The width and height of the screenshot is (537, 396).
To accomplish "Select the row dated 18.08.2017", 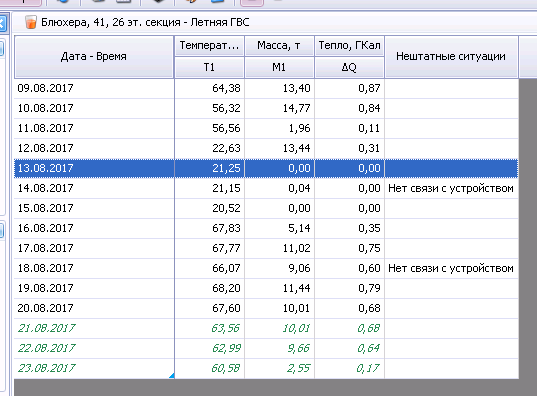I will (266, 268).
